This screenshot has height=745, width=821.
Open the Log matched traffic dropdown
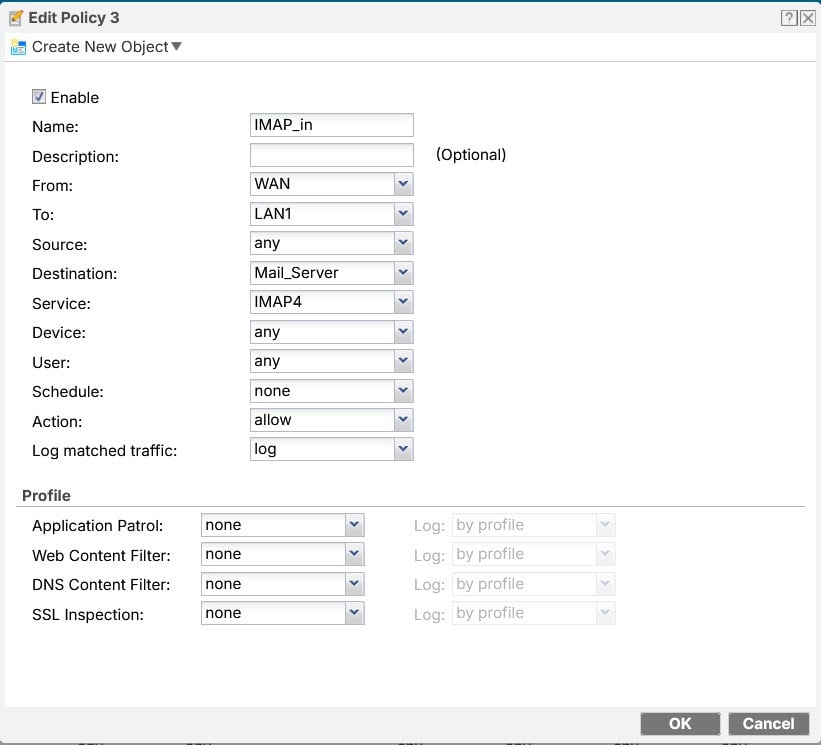[x=331, y=449]
